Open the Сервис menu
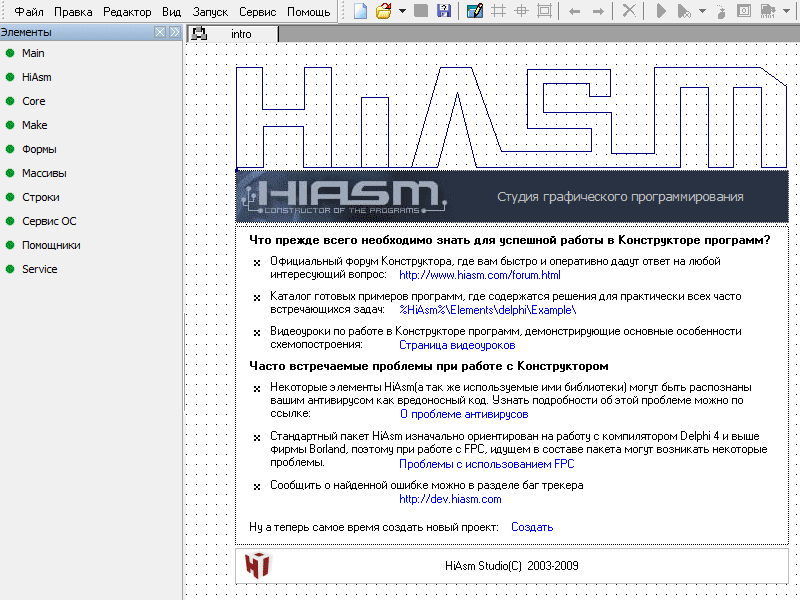Image resolution: width=800 pixels, height=600 pixels. (257, 12)
